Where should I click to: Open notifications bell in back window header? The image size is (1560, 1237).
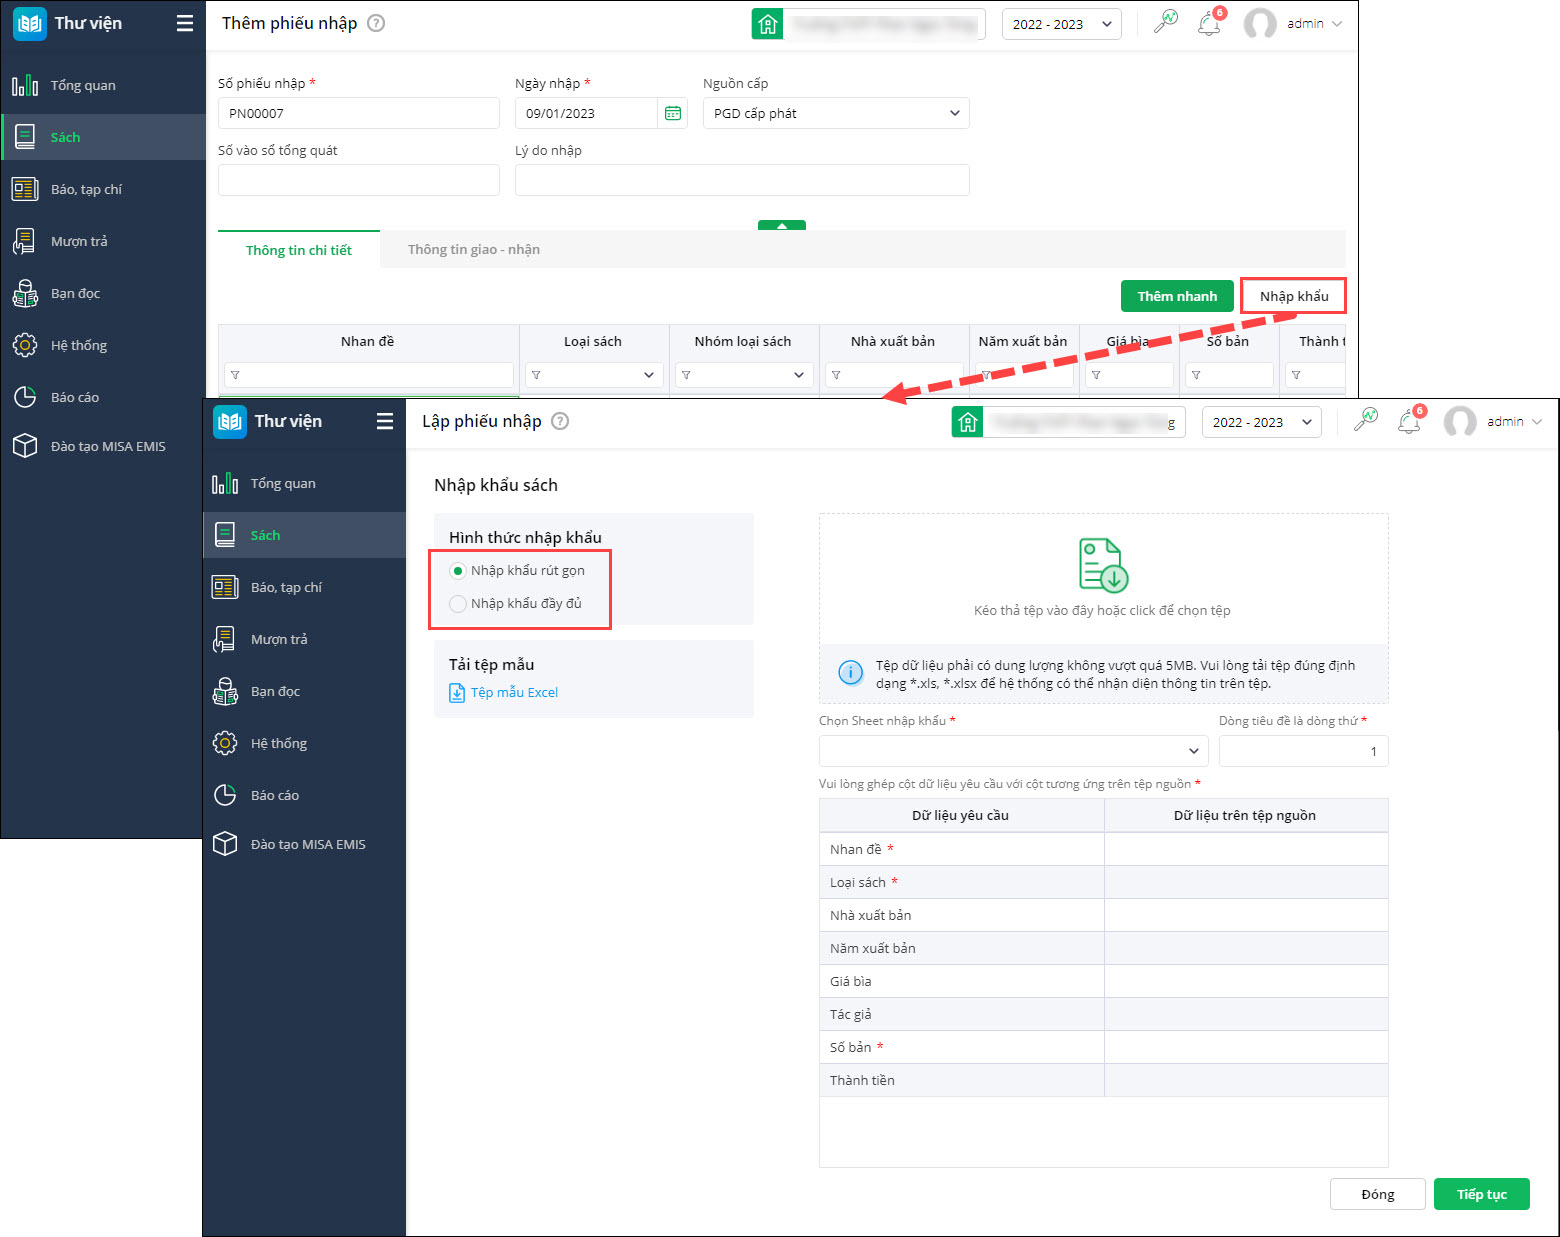click(x=1210, y=22)
